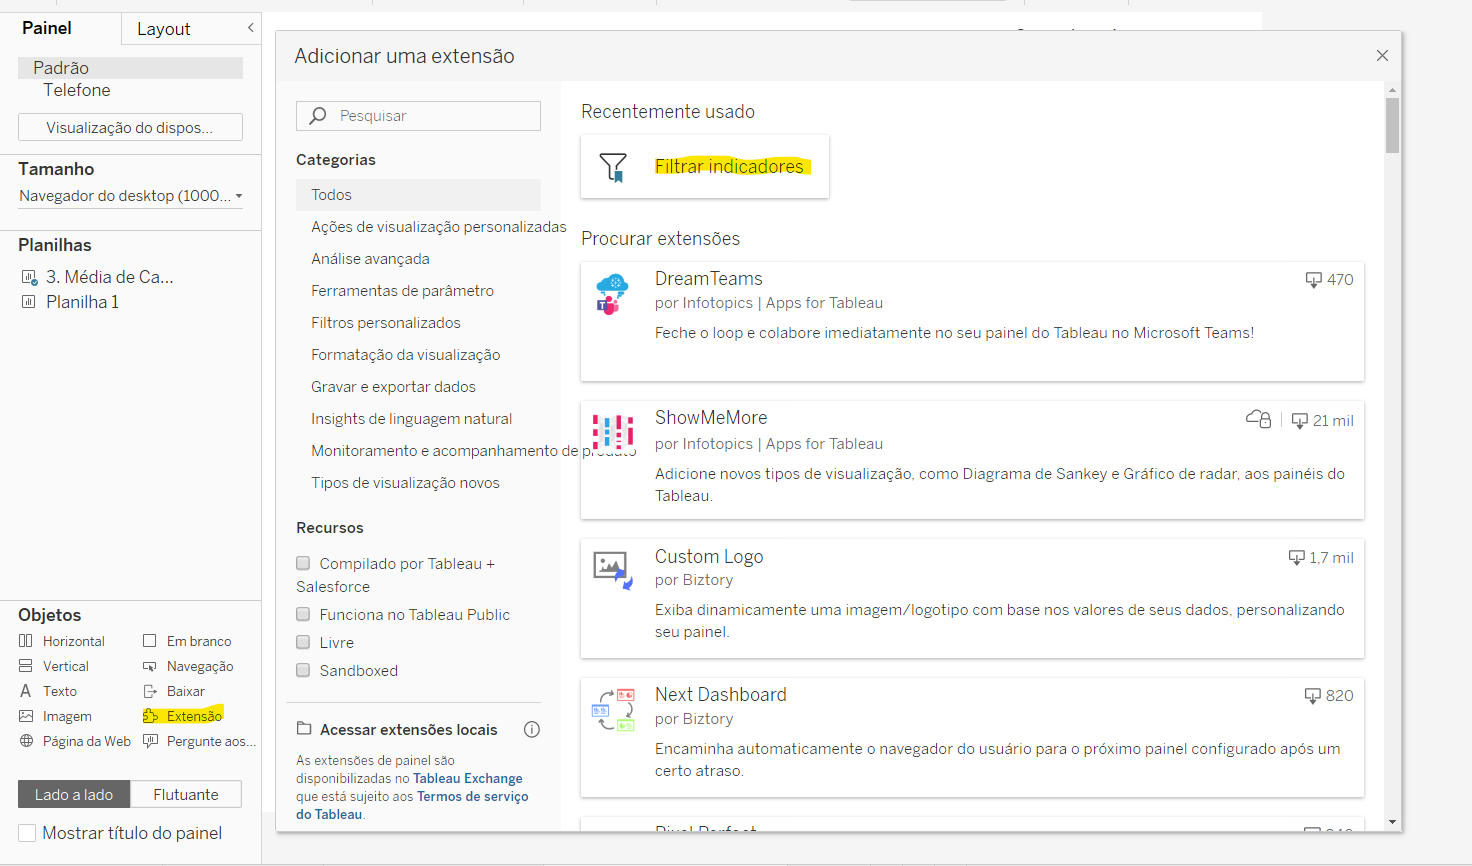Click the Pesquisar search field
1472x866 pixels.
pos(418,116)
